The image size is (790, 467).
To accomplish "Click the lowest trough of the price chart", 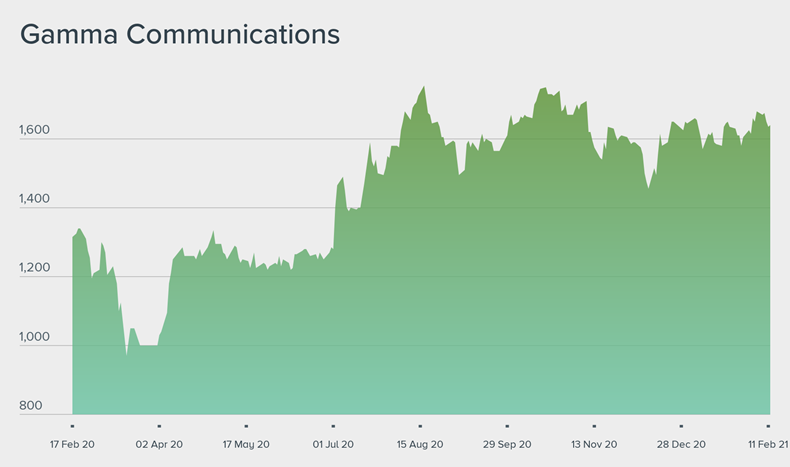I will 126,355.
